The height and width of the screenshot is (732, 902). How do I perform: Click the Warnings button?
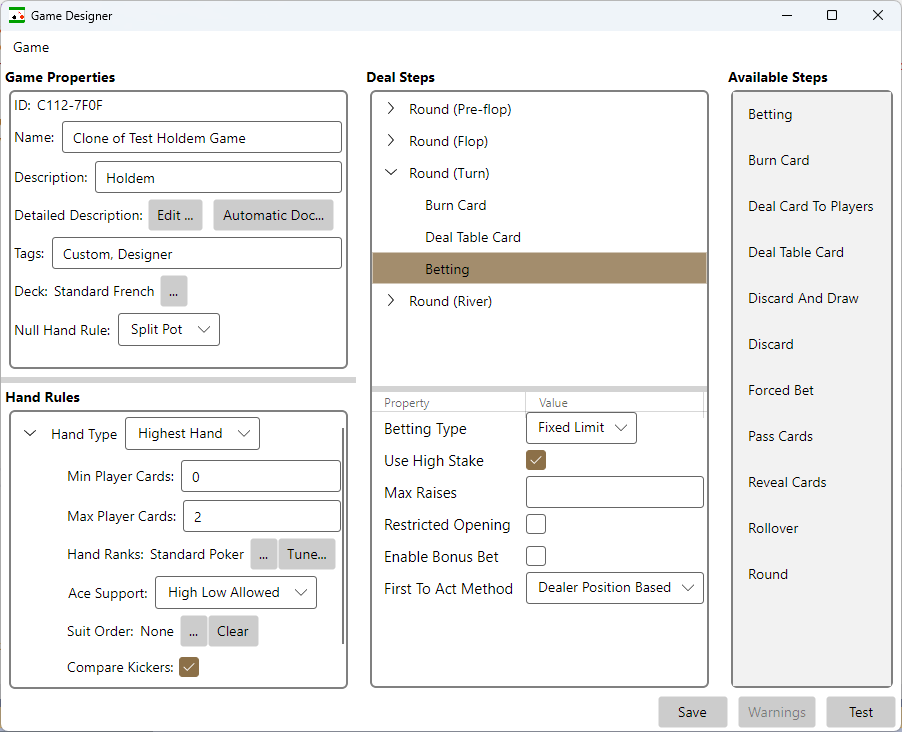coord(777,712)
